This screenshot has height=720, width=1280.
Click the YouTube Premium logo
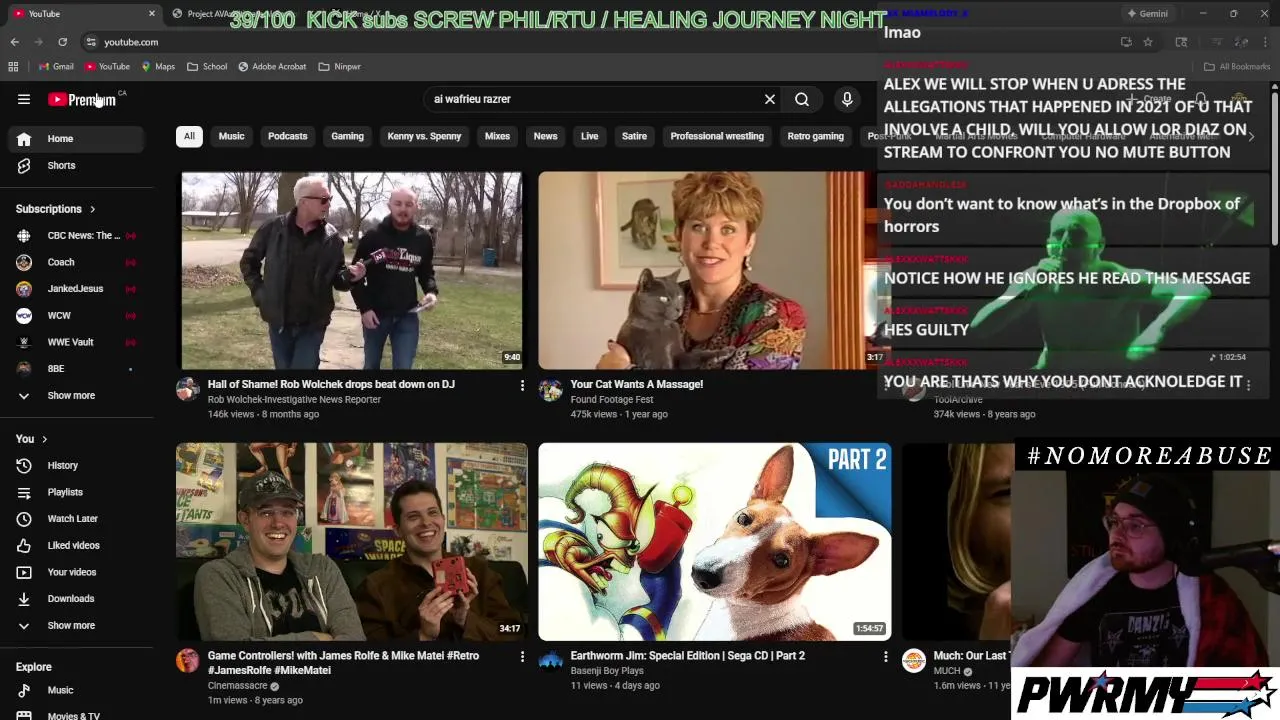point(82,99)
